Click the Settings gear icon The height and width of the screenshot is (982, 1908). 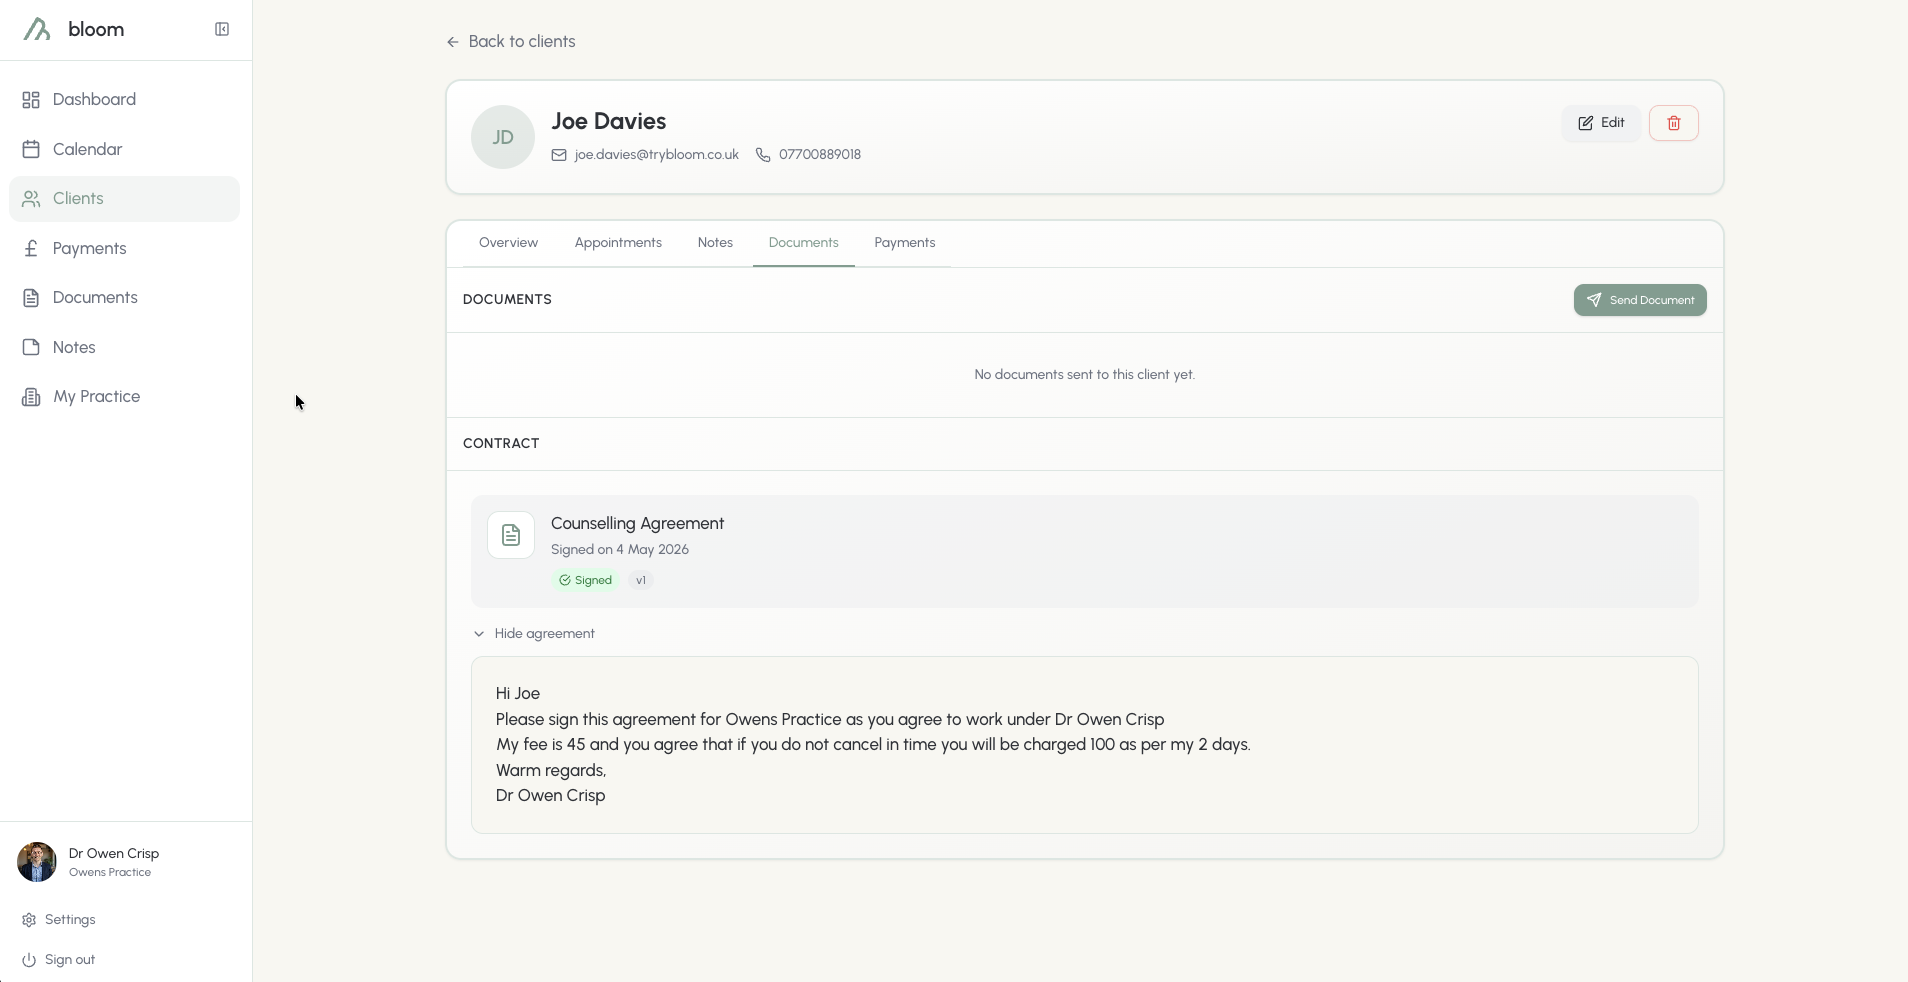tap(29, 920)
